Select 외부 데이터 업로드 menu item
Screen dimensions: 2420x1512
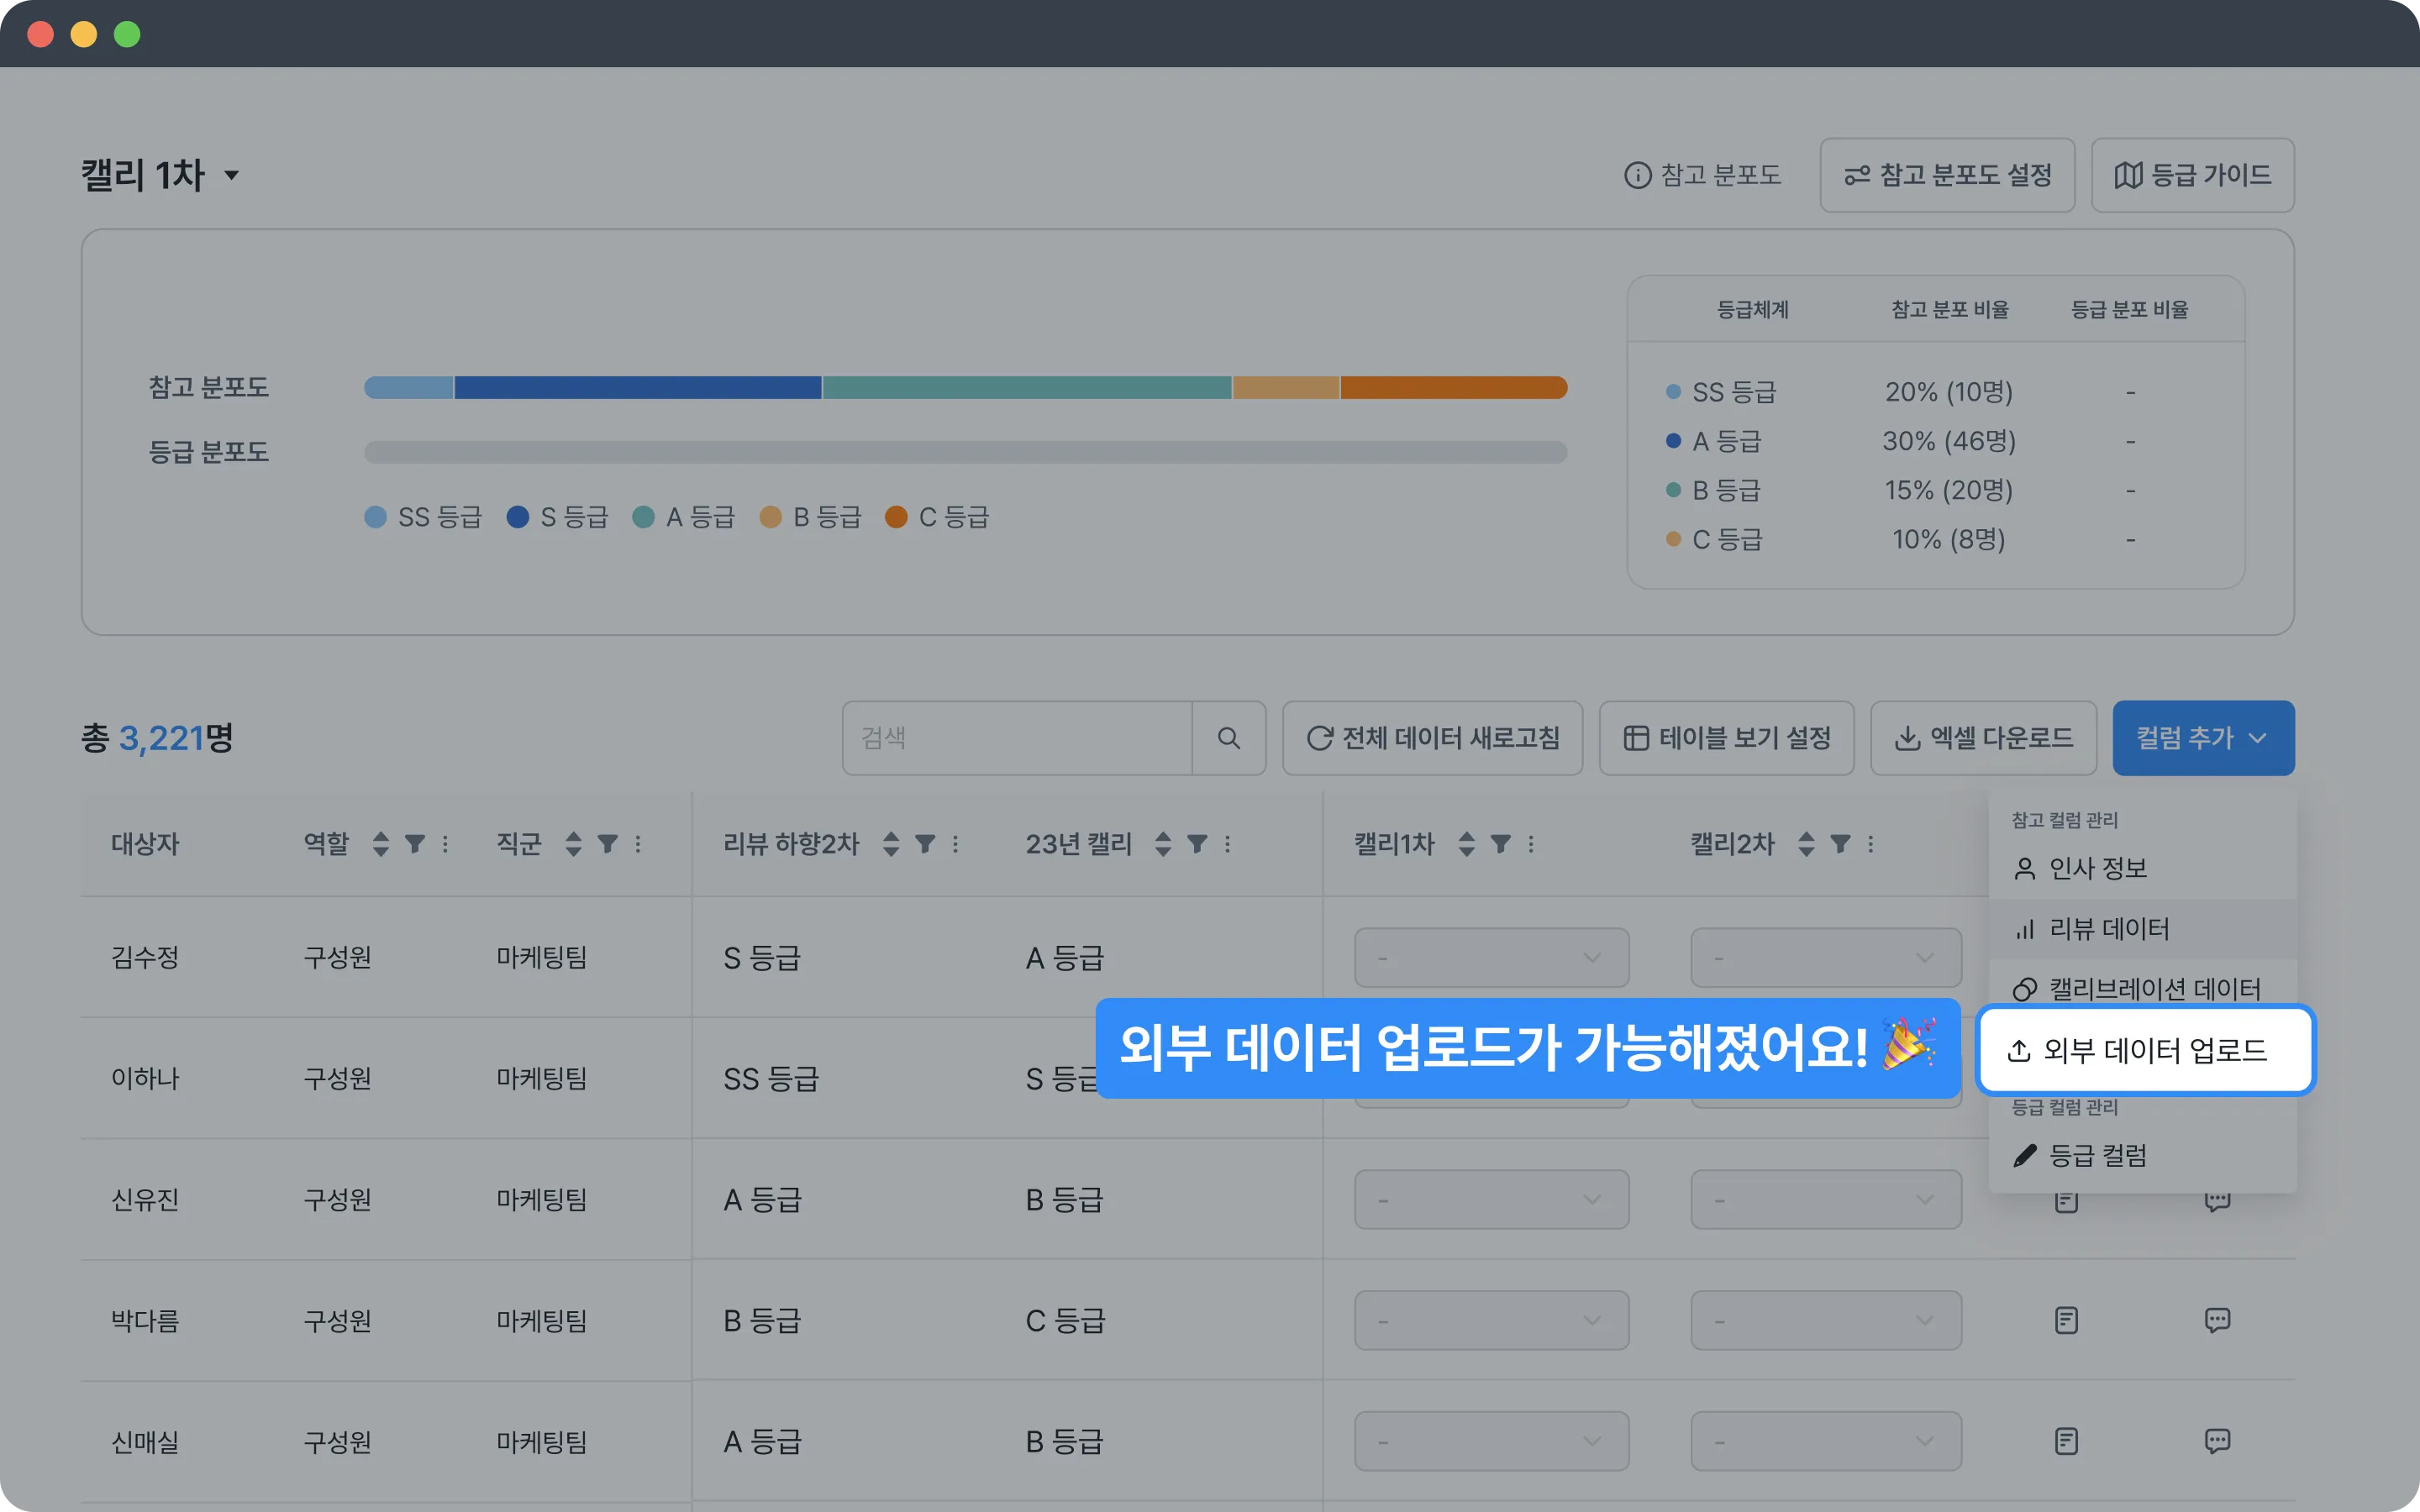pos(2145,1050)
